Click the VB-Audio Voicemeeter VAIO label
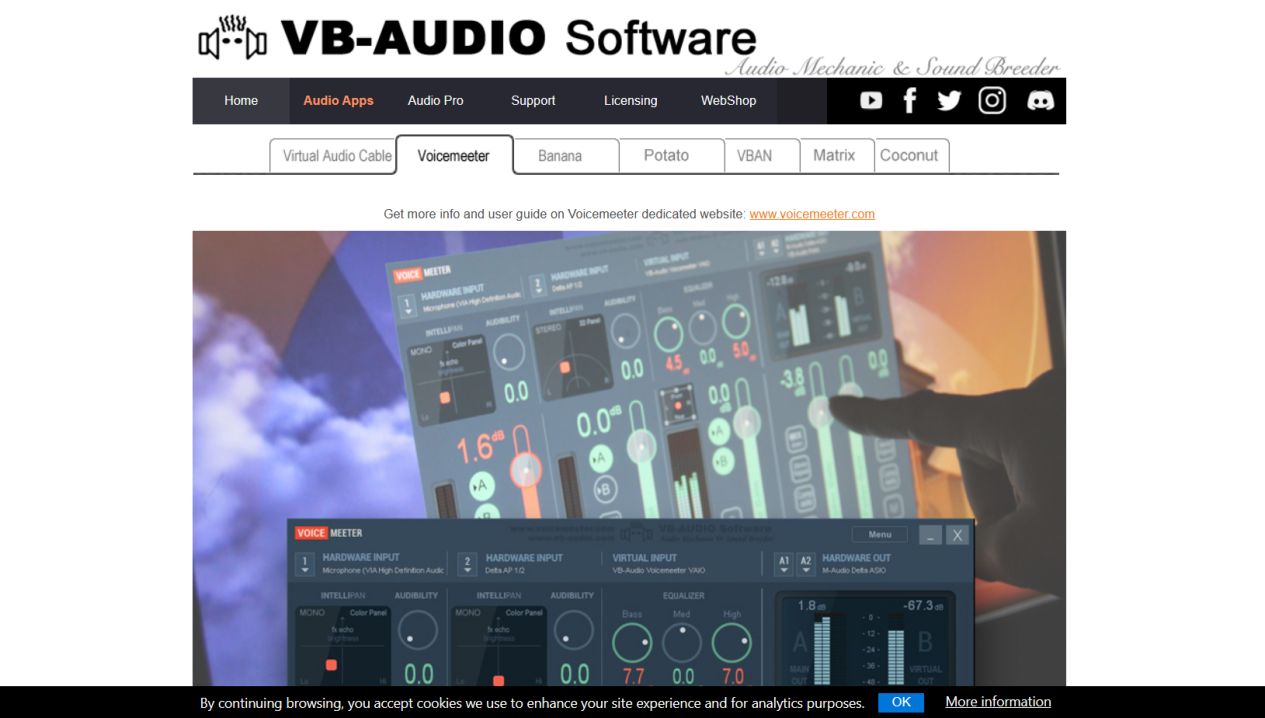 659,570
